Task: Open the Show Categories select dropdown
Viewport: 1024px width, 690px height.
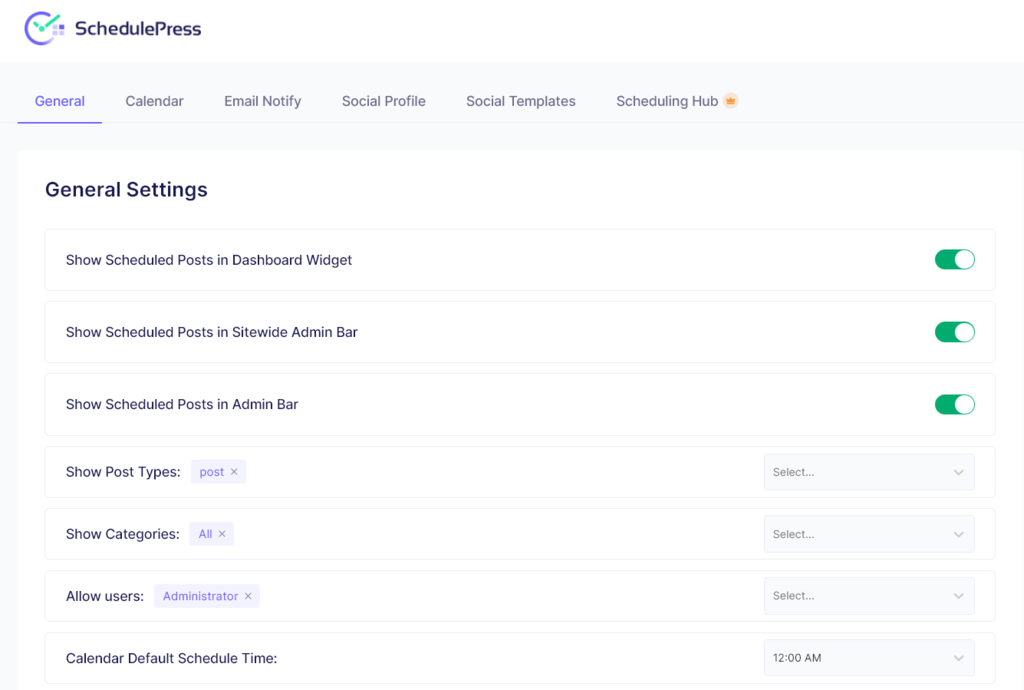Action: (868, 533)
